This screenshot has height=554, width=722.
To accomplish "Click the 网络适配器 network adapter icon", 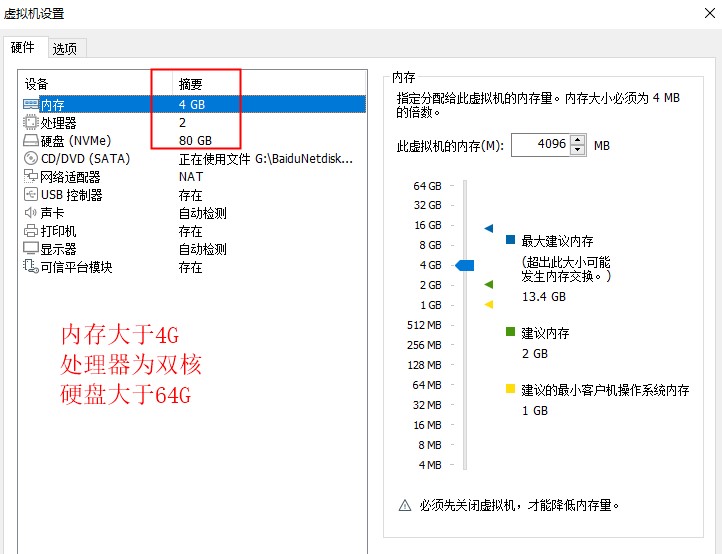I will tap(31, 176).
